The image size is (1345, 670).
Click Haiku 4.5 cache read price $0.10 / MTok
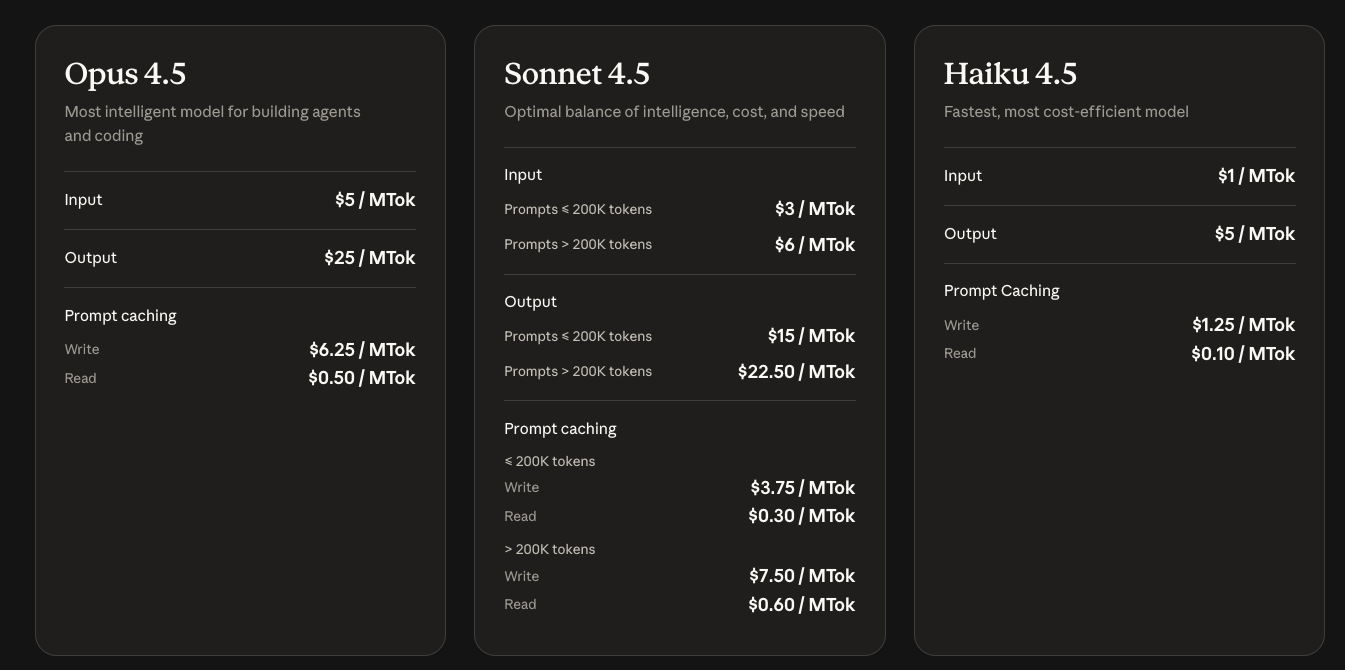(x=1243, y=354)
